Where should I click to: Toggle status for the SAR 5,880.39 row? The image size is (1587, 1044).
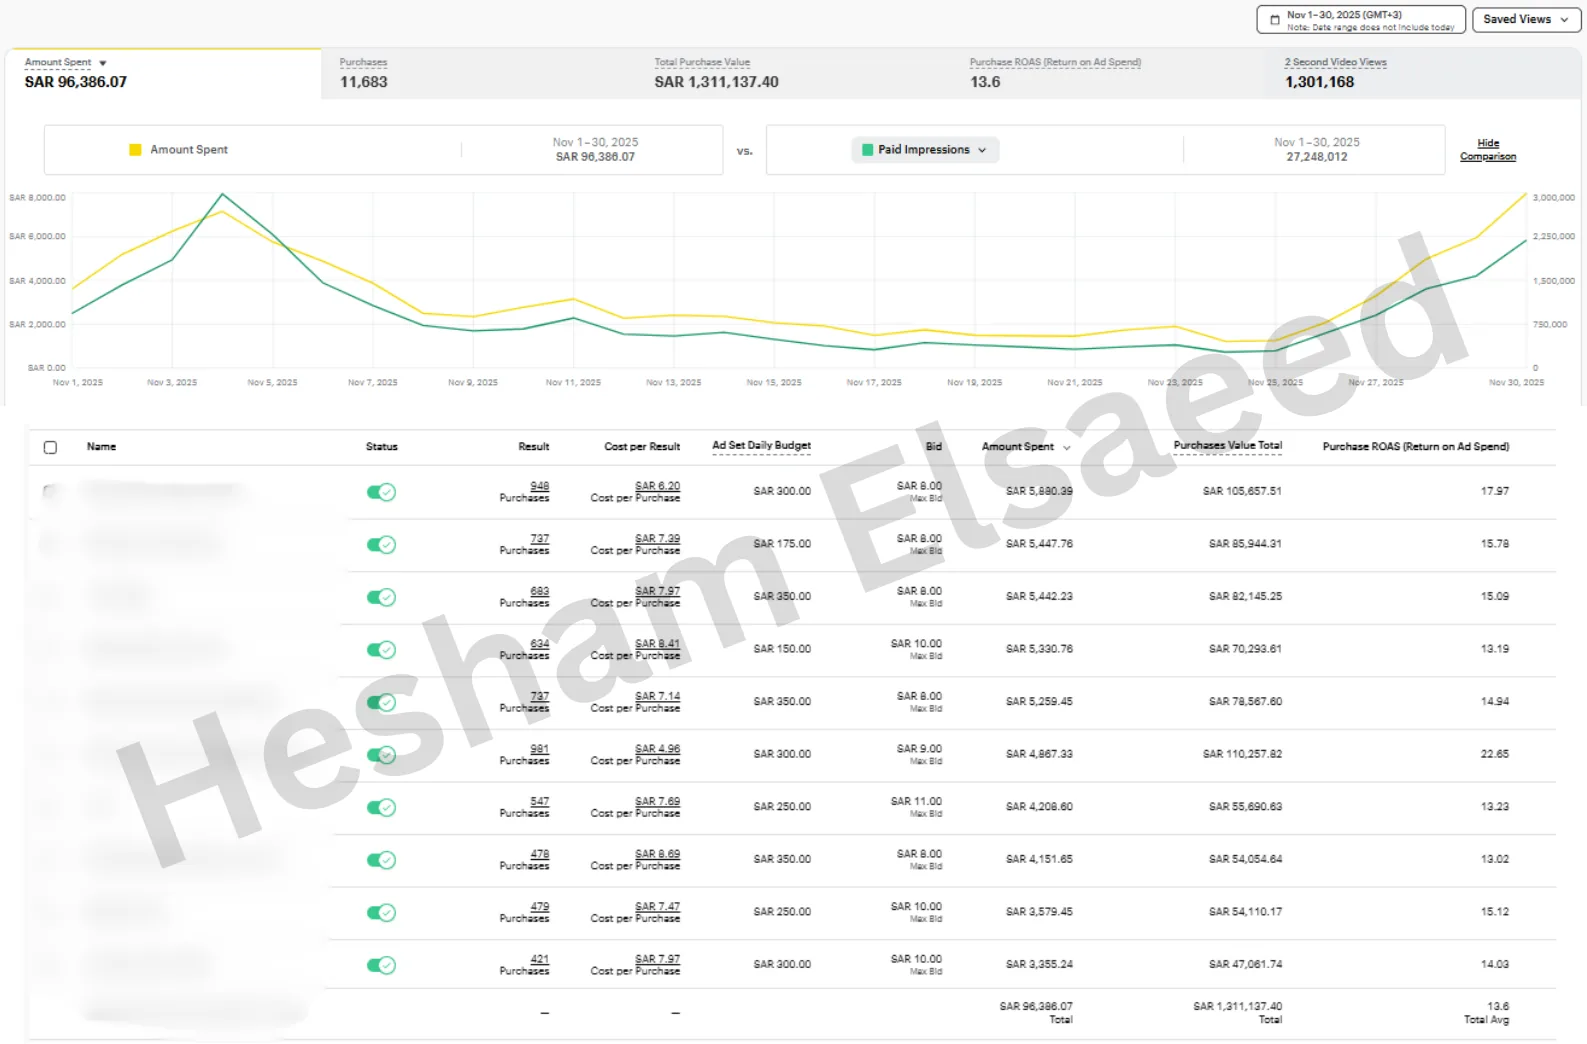click(x=381, y=492)
